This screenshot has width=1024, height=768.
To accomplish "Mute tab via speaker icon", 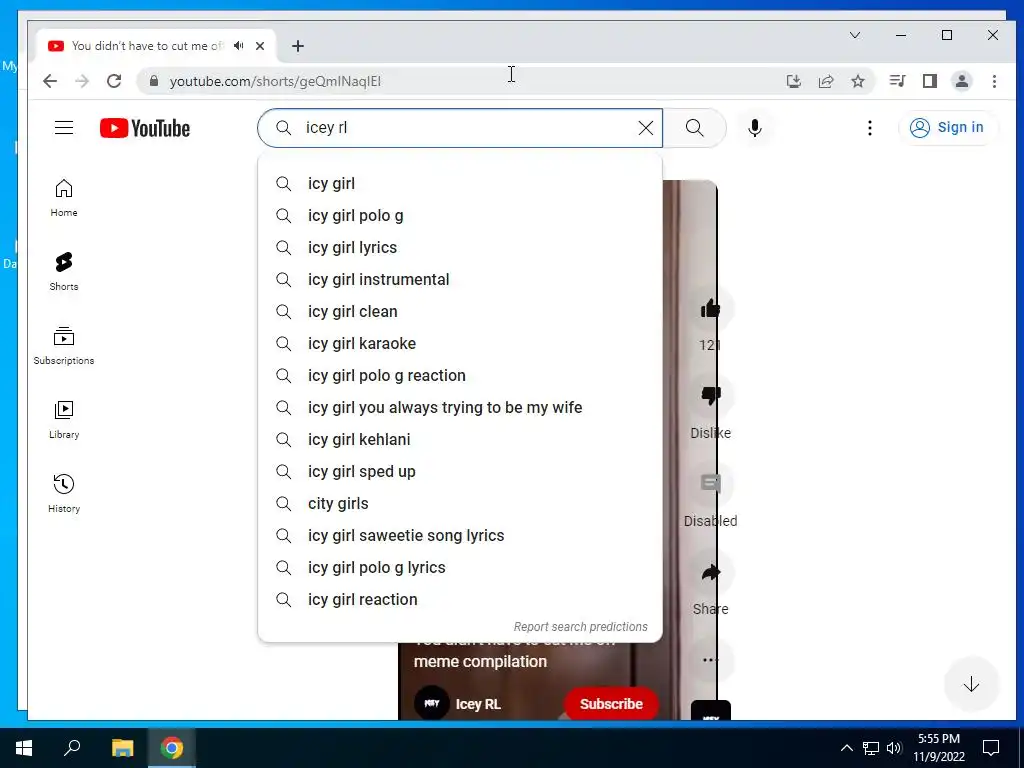I will 239,46.
